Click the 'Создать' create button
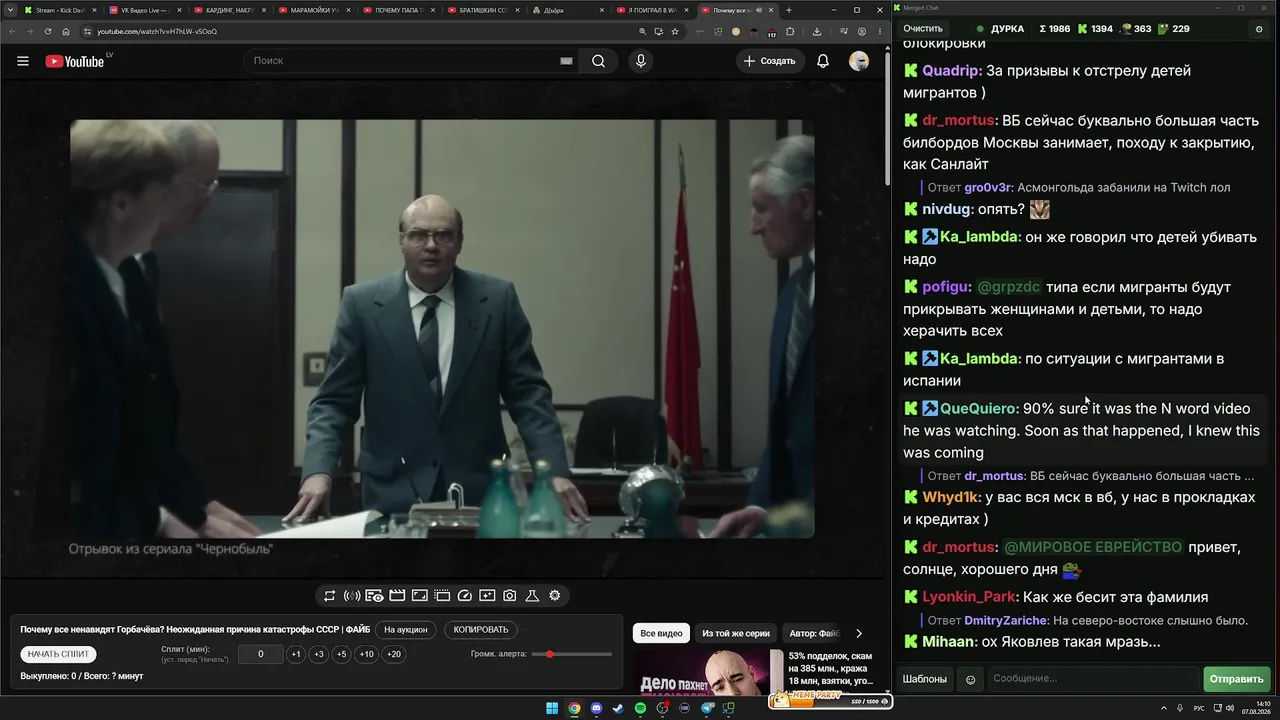1280x720 pixels. coord(770,61)
